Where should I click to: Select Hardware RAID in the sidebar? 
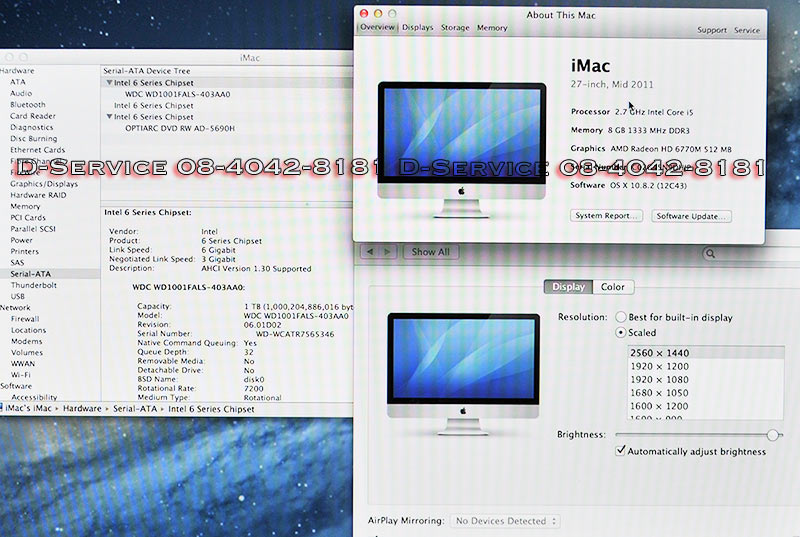(38, 195)
